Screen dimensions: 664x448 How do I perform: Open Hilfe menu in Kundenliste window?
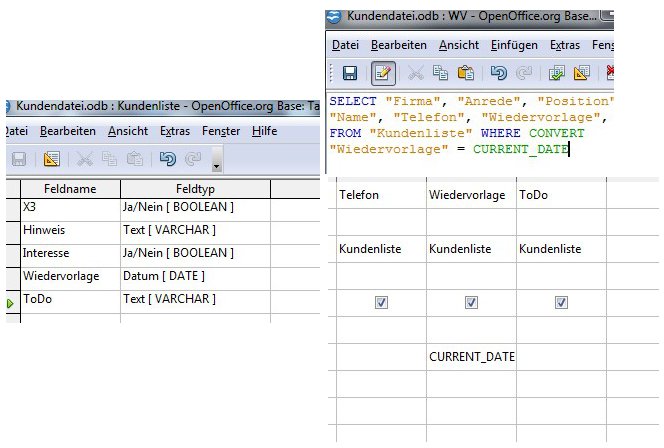pyautogui.click(x=264, y=131)
